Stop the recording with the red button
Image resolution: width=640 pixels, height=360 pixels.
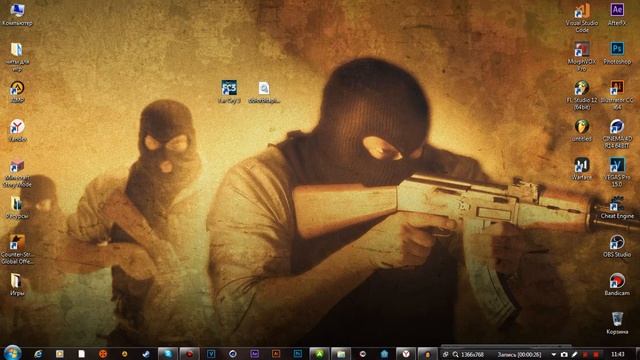coord(596,354)
